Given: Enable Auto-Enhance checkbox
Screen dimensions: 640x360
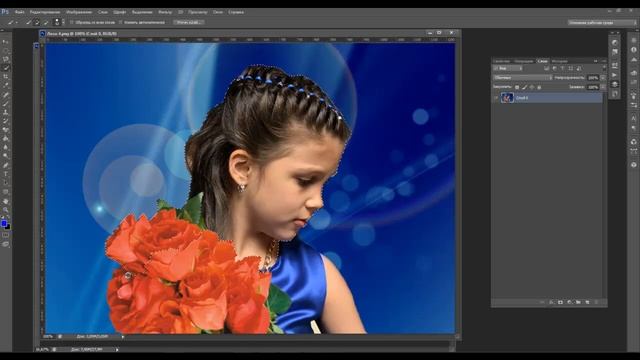Looking at the screenshot, I should pyautogui.click(x=121, y=22).
